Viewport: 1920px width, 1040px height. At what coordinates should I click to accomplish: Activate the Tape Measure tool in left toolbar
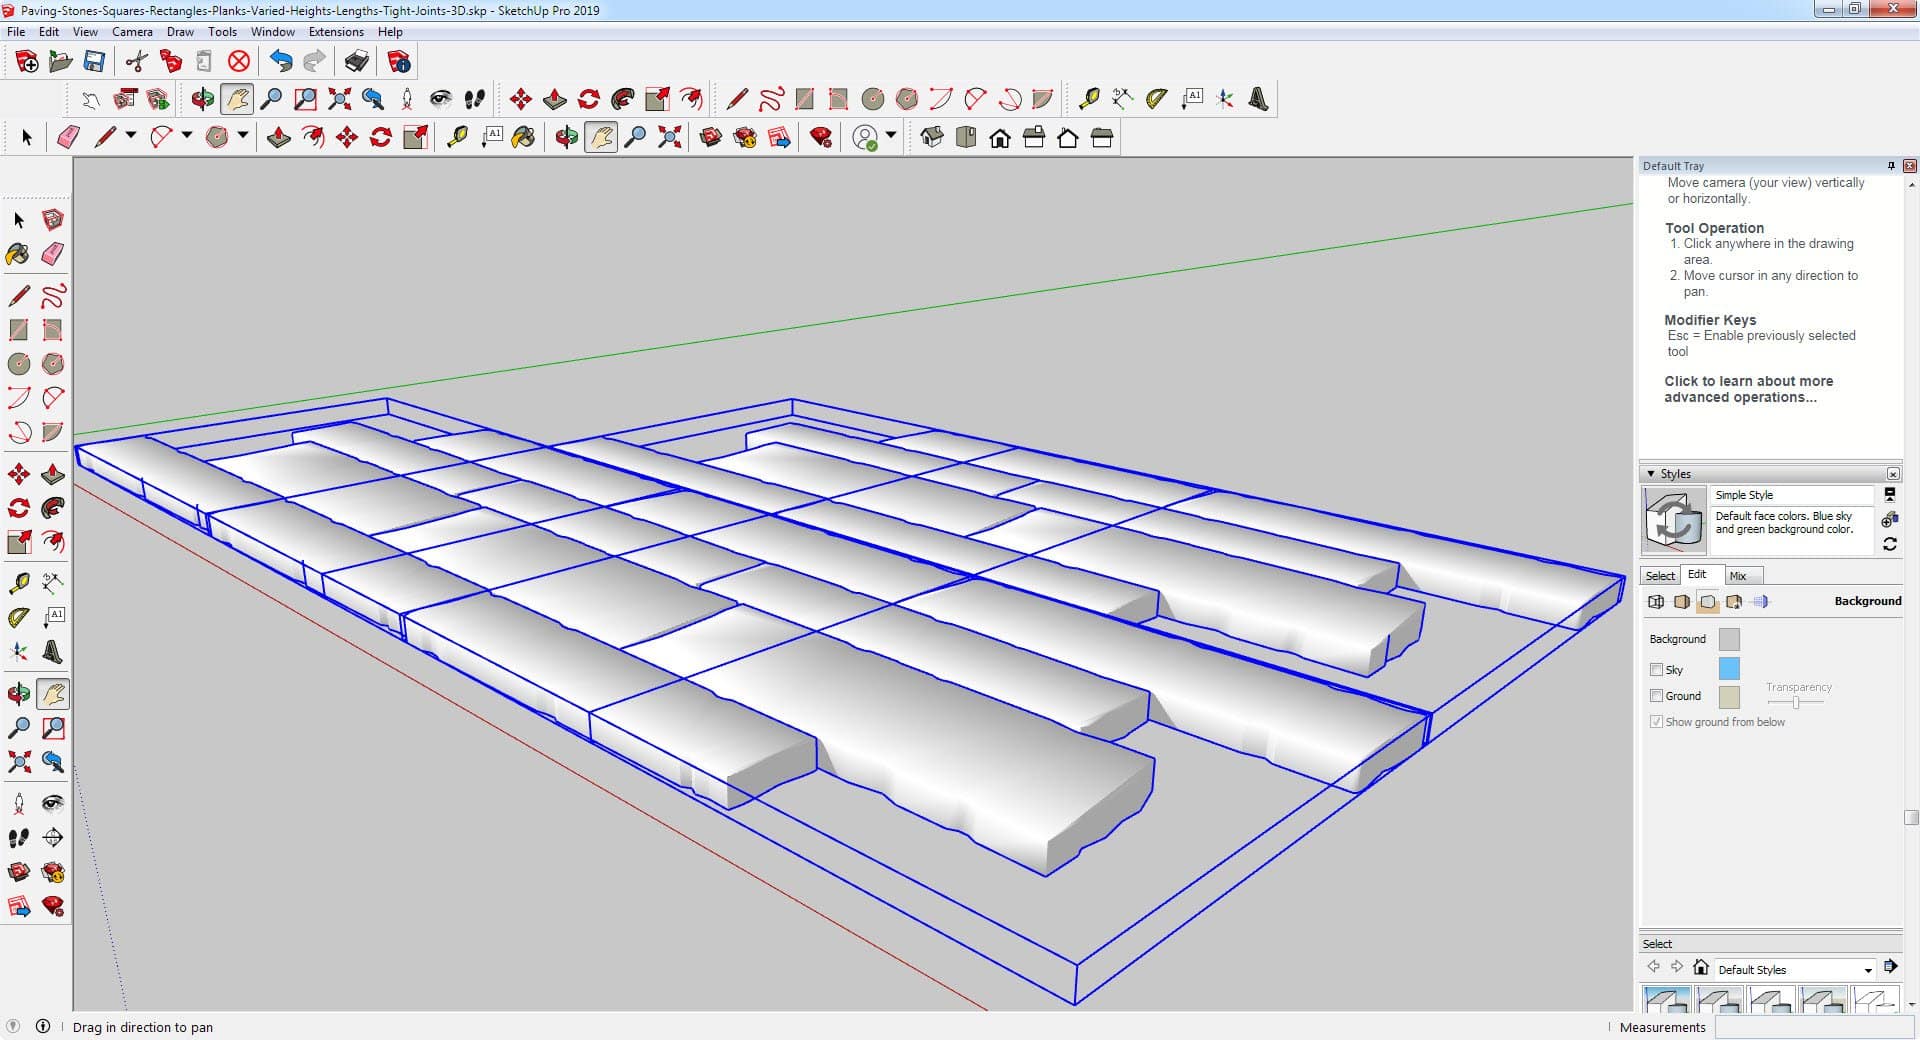point(18,583)
